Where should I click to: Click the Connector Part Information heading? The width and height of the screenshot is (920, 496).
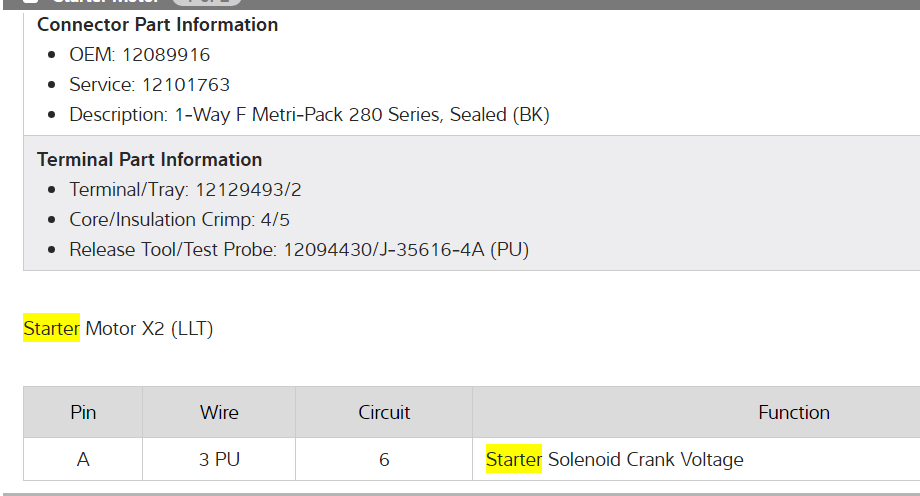(157, 25)
